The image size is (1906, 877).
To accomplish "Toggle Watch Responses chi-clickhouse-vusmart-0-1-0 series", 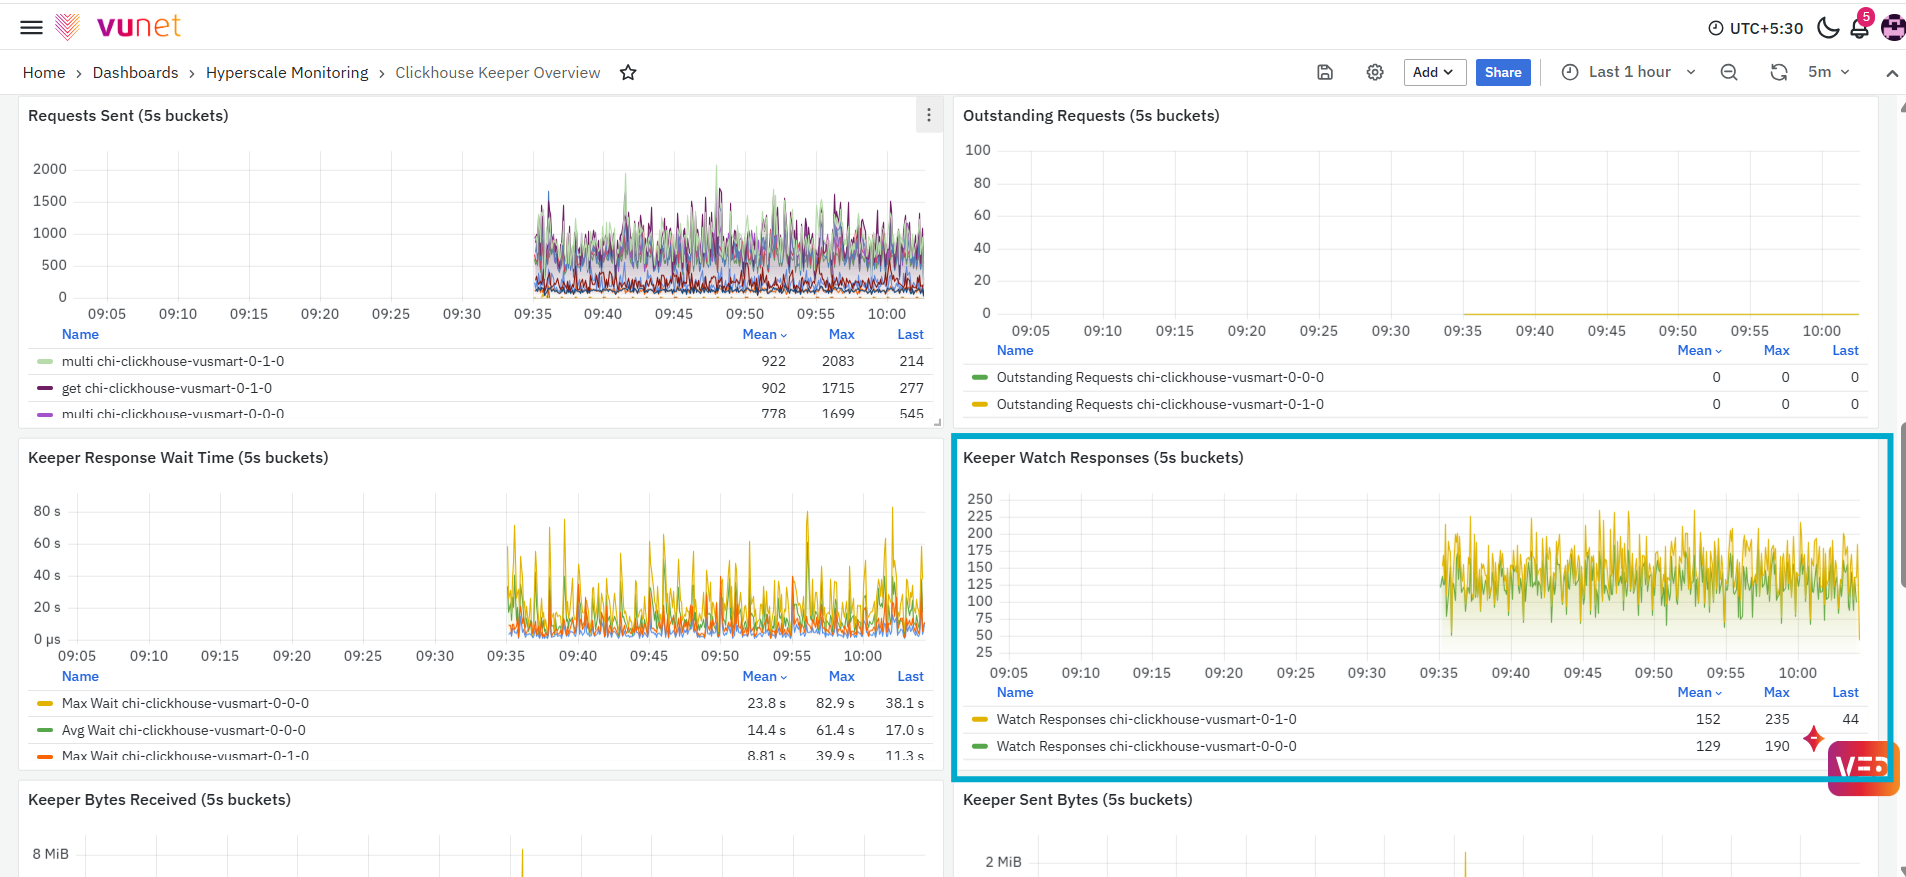I will tap(1147, 719).
